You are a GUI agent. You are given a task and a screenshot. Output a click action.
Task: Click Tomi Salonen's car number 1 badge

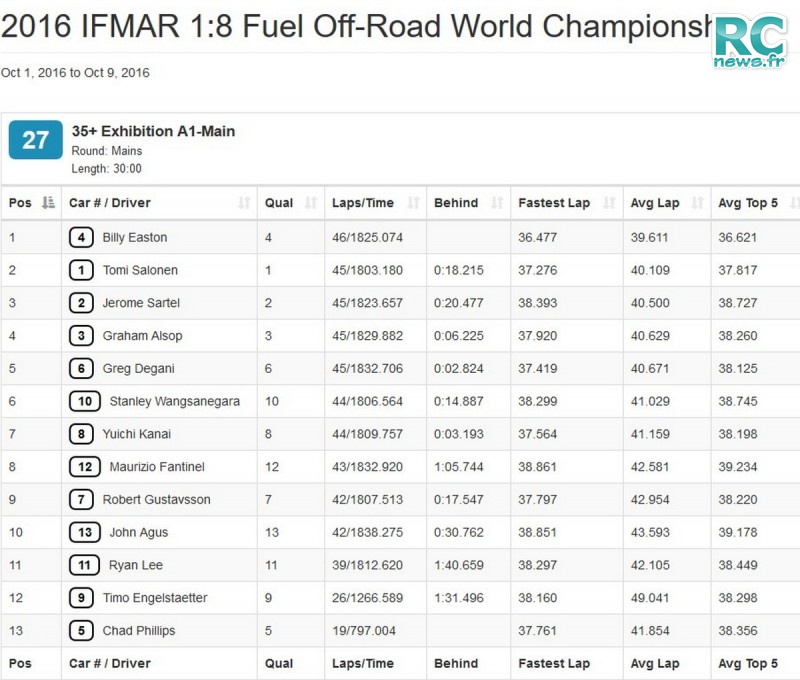[81, 270]
